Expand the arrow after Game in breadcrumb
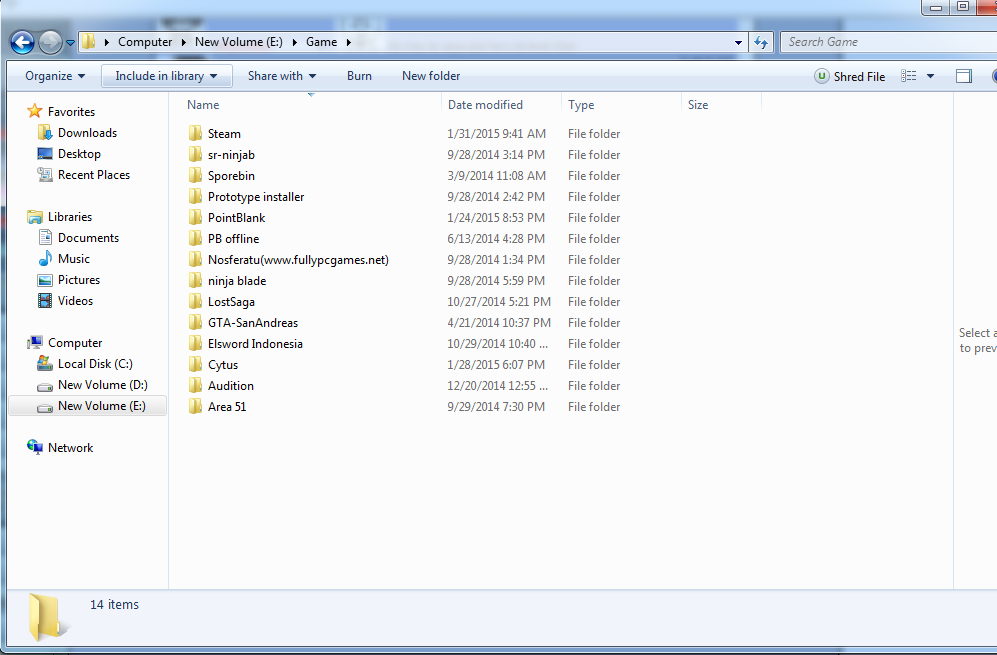 (348, 42)
